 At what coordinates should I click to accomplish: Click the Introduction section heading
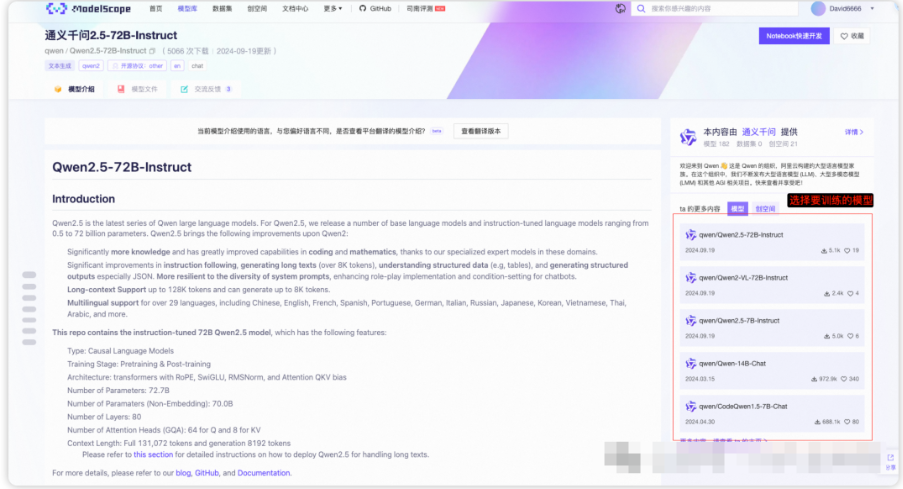point(84,199)
